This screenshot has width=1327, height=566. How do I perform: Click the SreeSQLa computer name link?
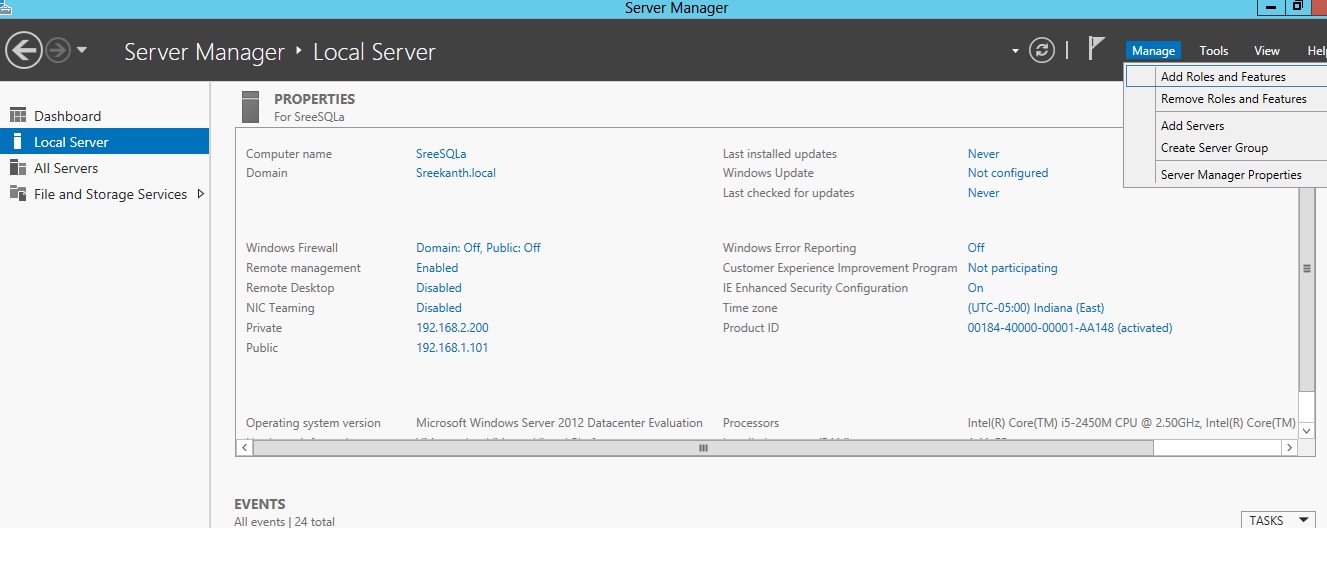pyautogui.click(x=441, y=154)
